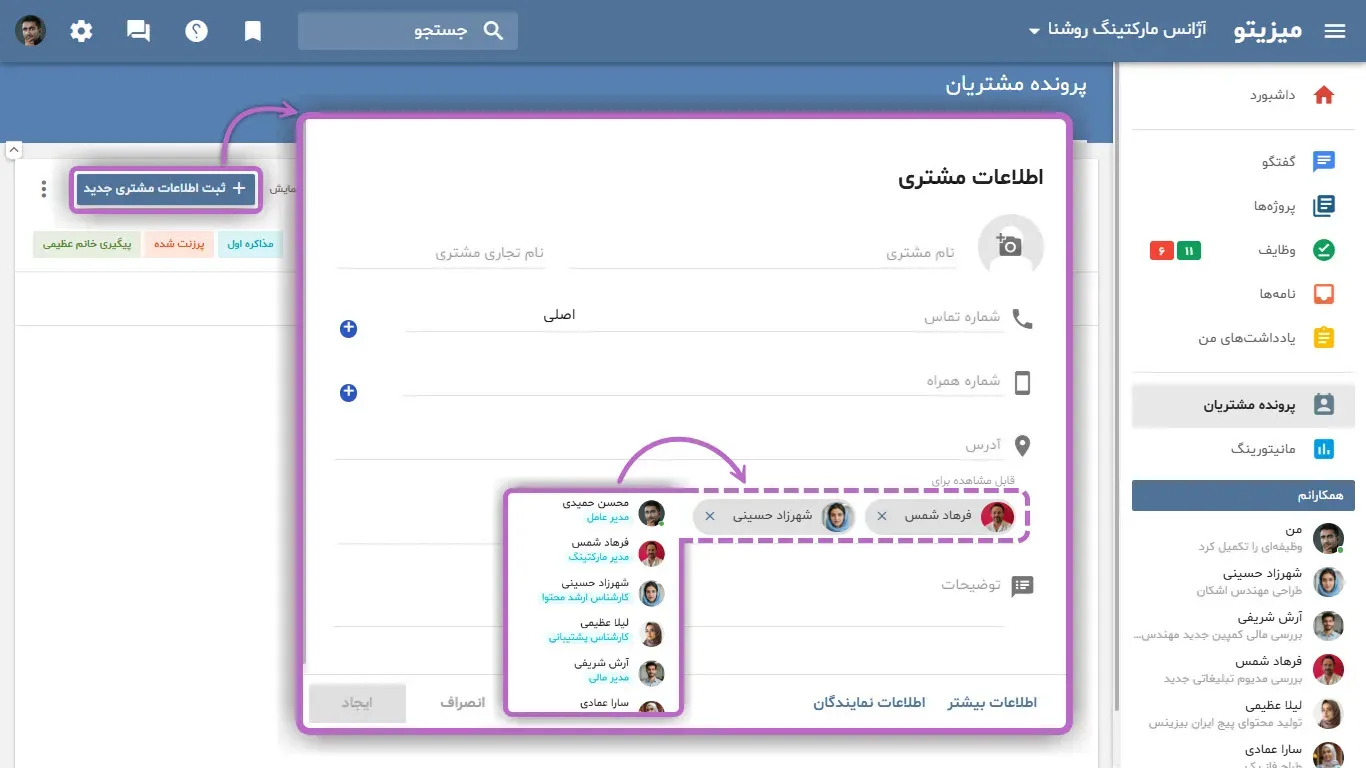Open اطلاعات نمایندگان link in dialog
1366x768 pixels.
tap(869, 703)
